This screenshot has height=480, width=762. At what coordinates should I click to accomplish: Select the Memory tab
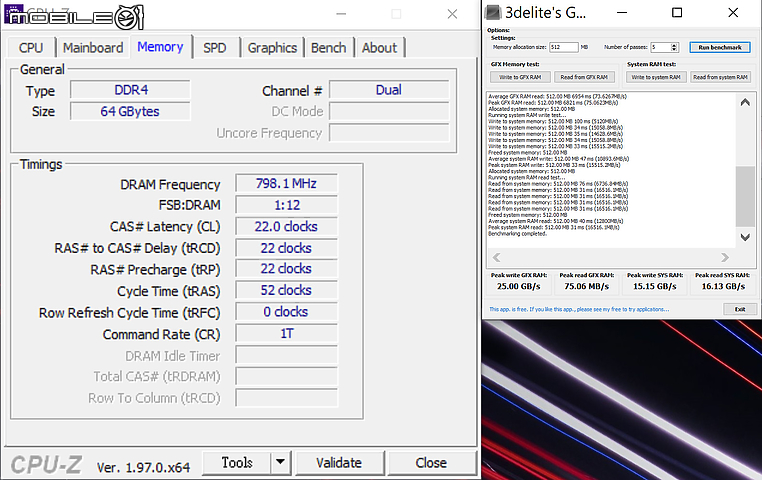(x=160, y=47)
